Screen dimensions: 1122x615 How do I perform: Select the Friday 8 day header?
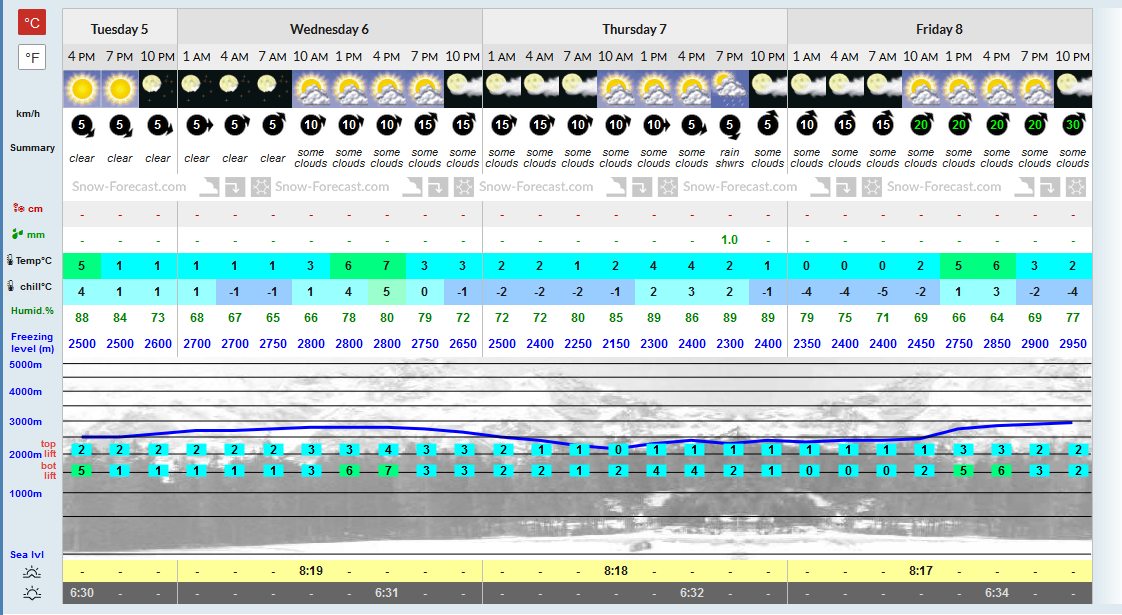coord(940,29)
